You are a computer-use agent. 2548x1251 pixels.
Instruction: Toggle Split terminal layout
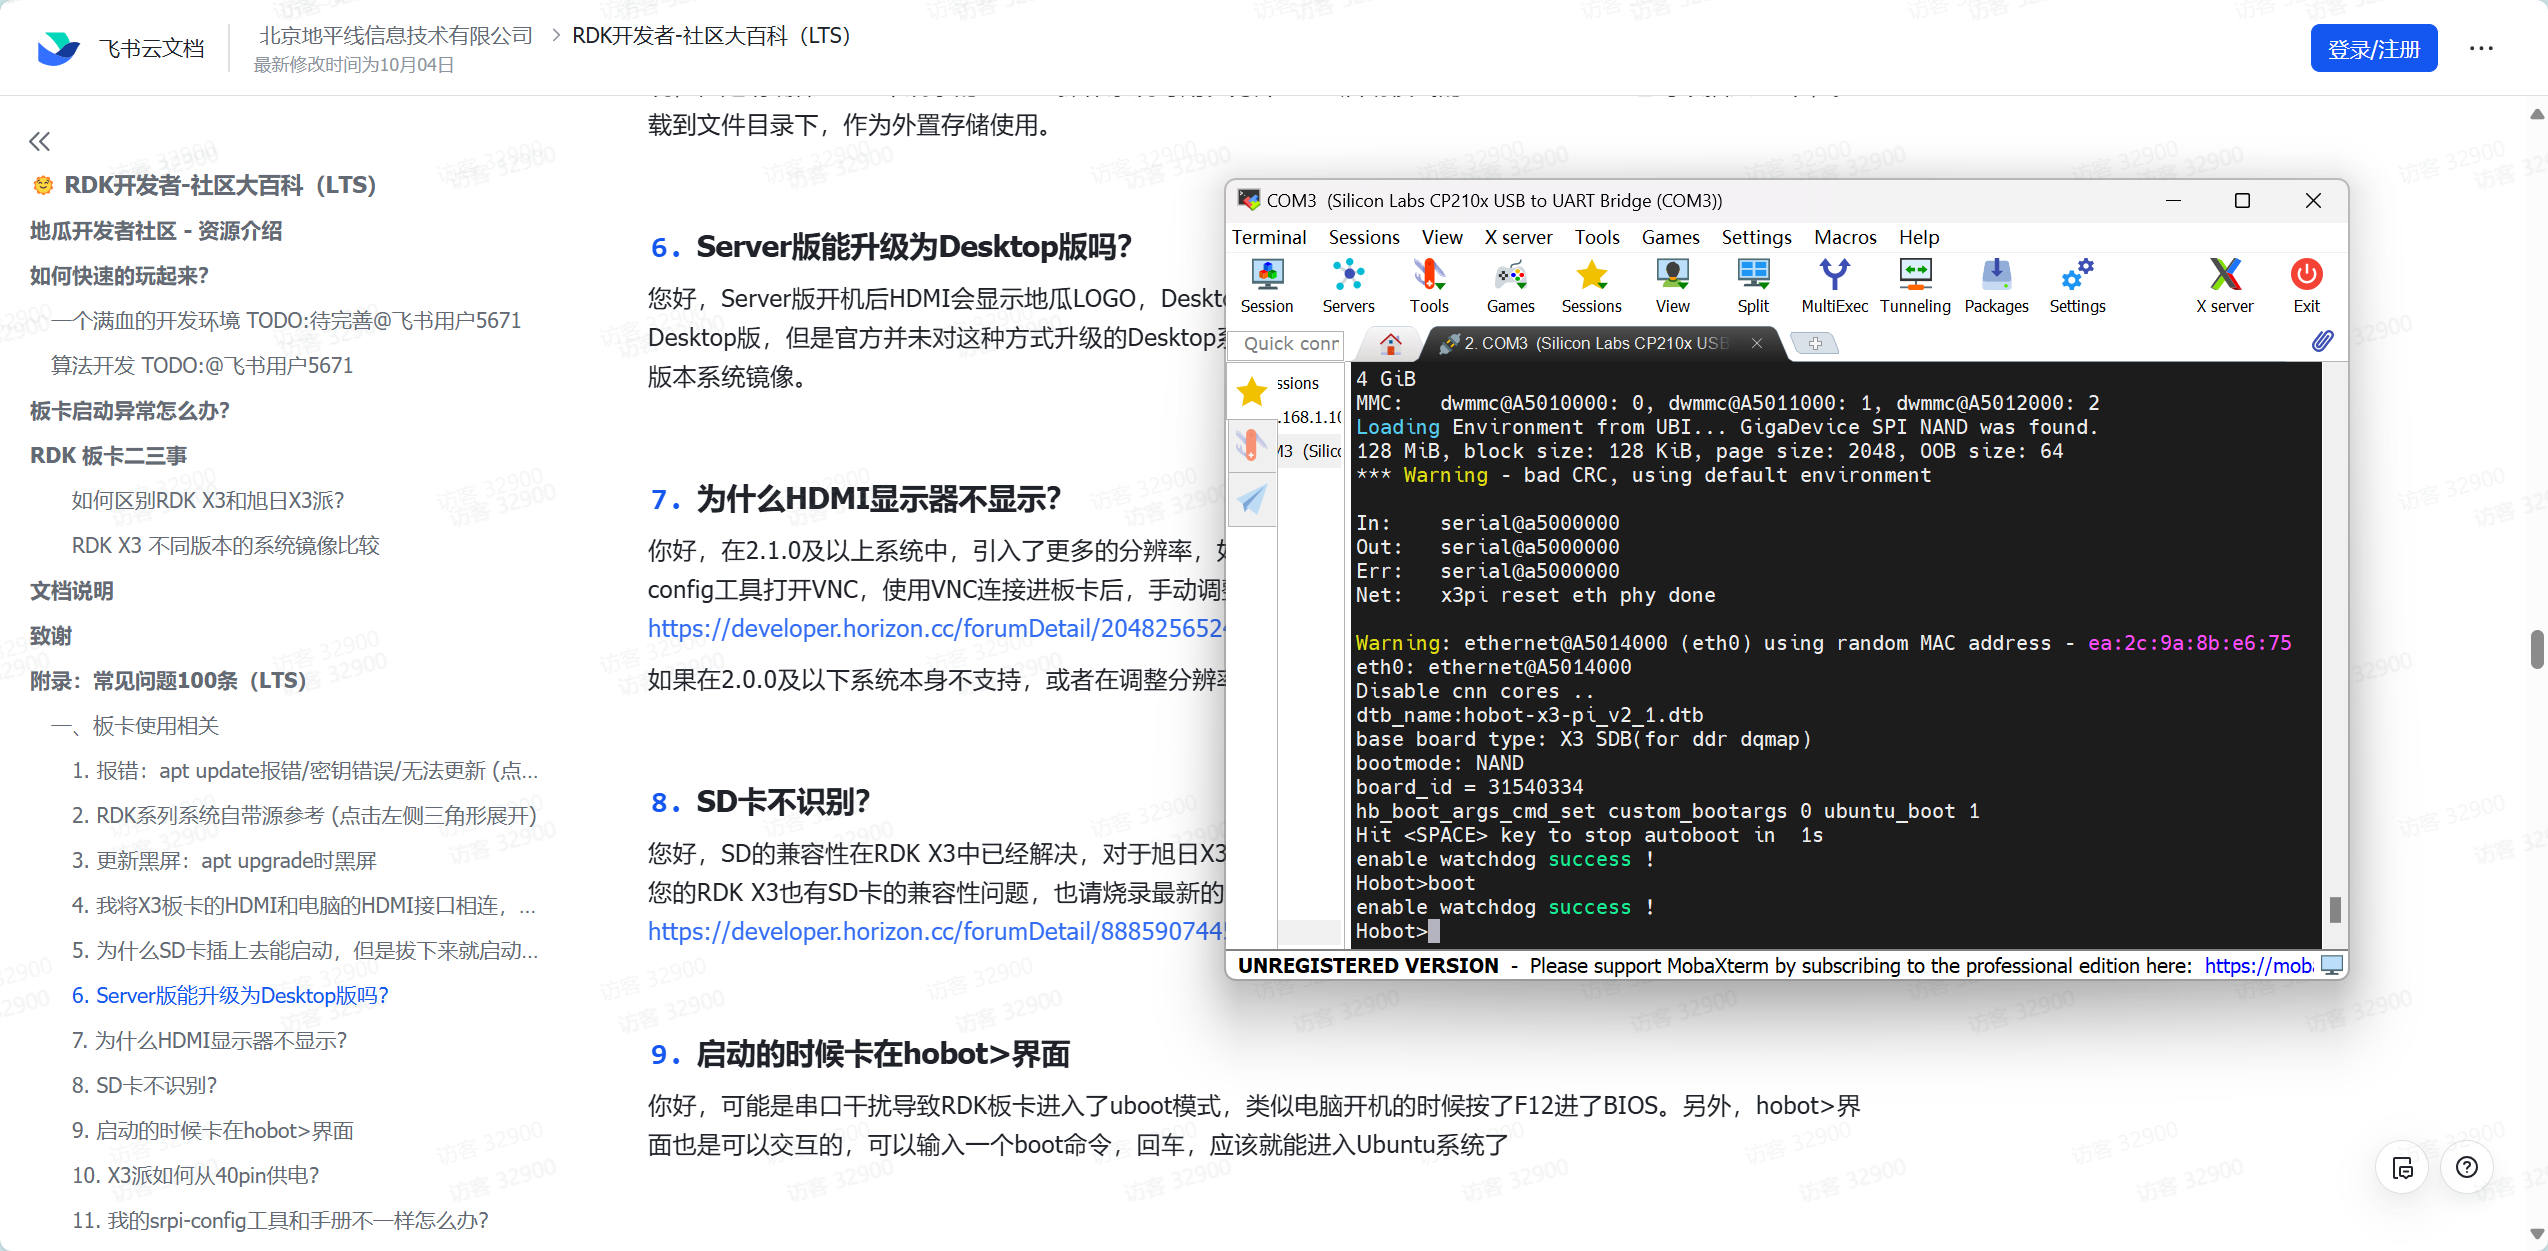point(1752,285)
